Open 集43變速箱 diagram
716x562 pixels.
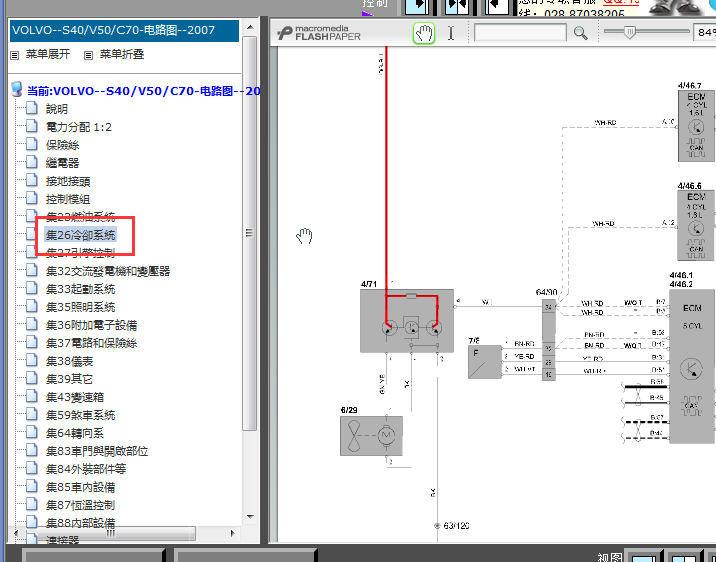point(75,397)
